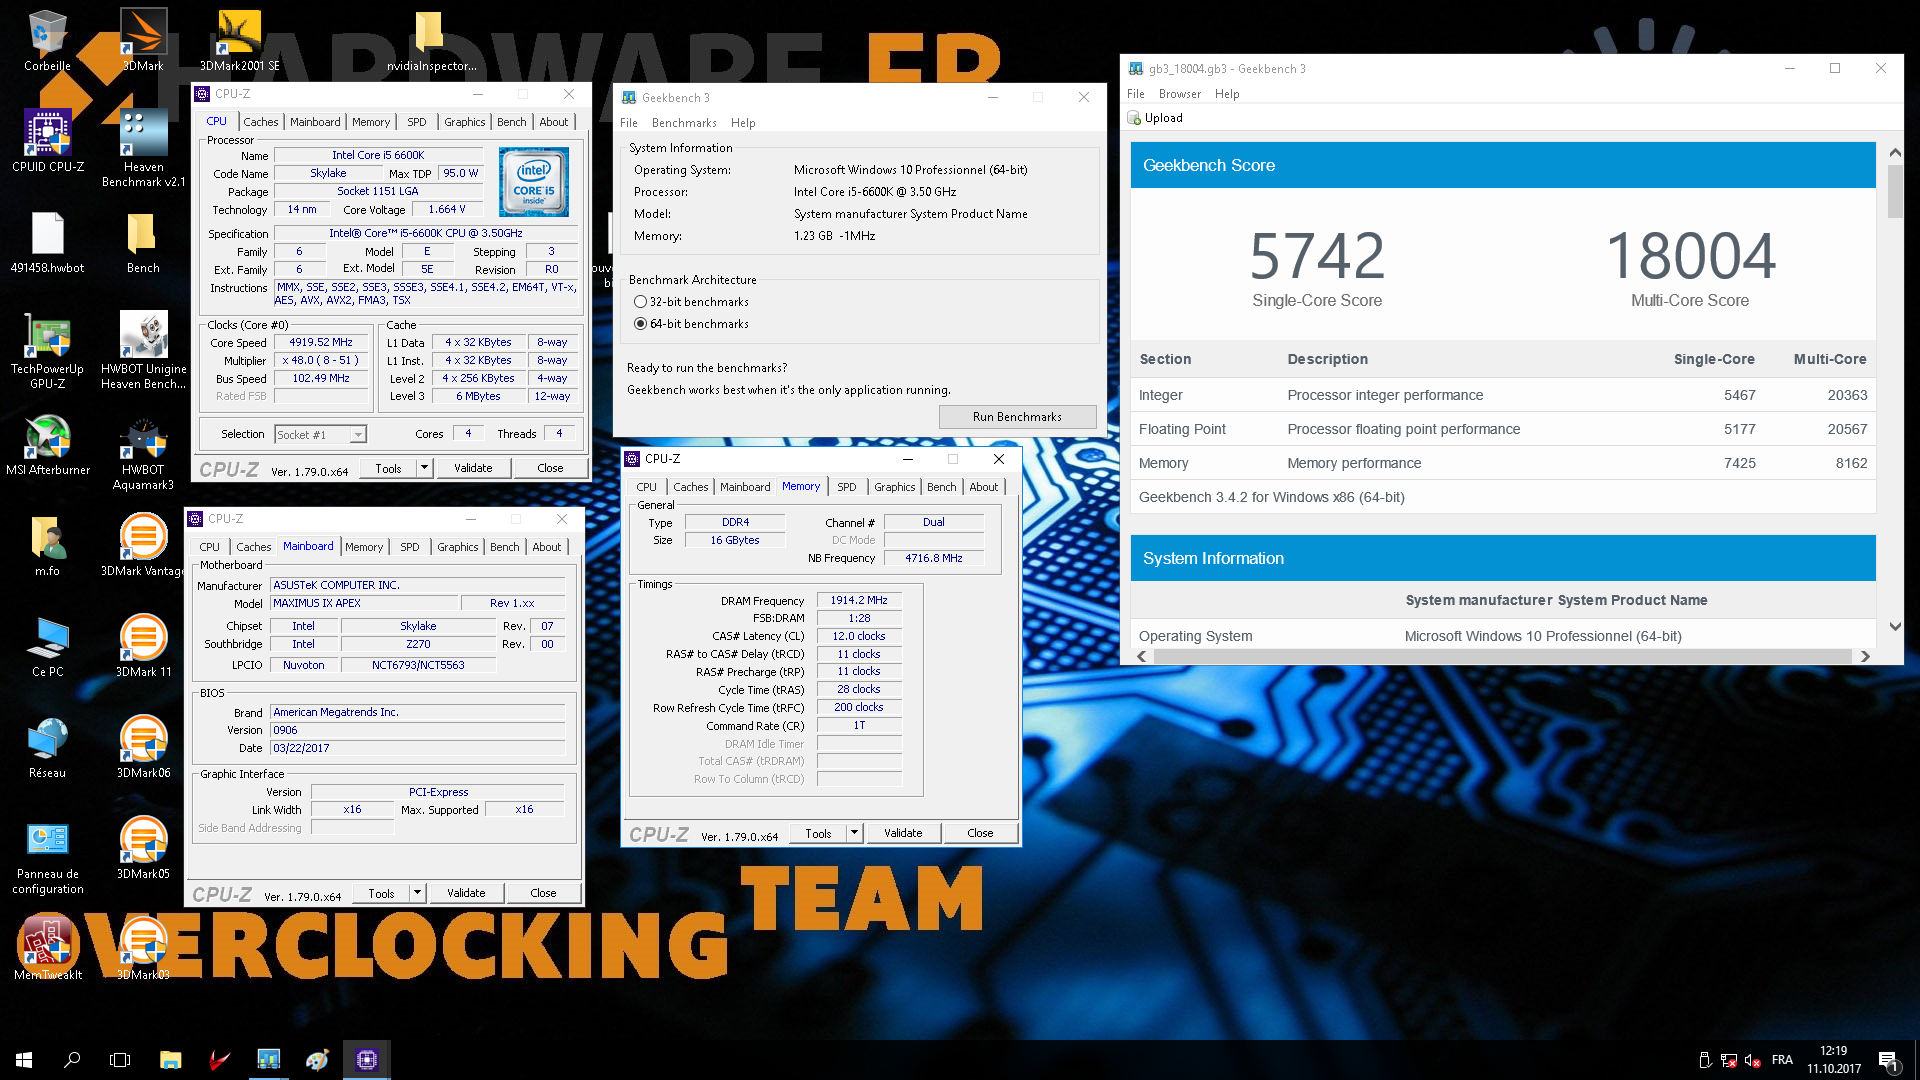Image resolution: width=1920 pixels, height=1080 pixels.
Task: Click the Upload icon in Geekbench results
Action: click(x=1134, y=118)
